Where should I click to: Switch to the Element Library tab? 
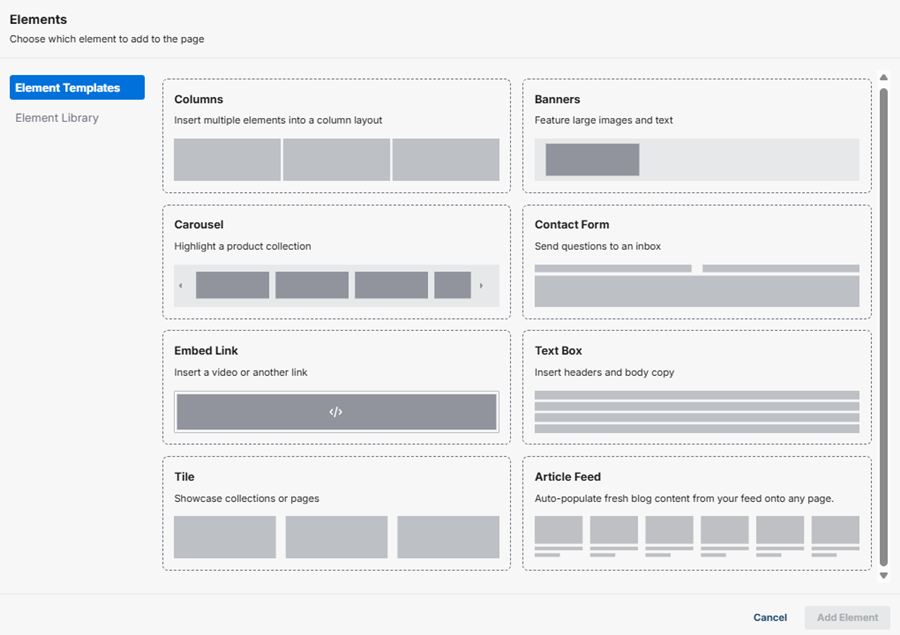click(57, 118)
